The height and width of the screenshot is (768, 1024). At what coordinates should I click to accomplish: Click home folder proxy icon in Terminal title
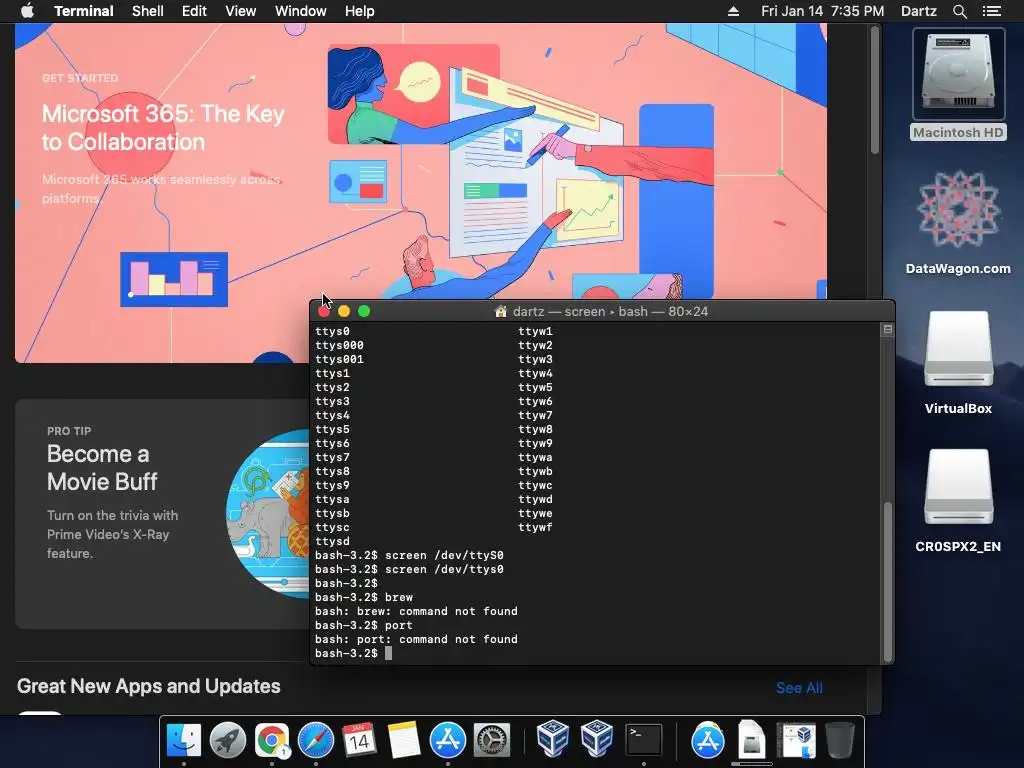pos(501,312)
